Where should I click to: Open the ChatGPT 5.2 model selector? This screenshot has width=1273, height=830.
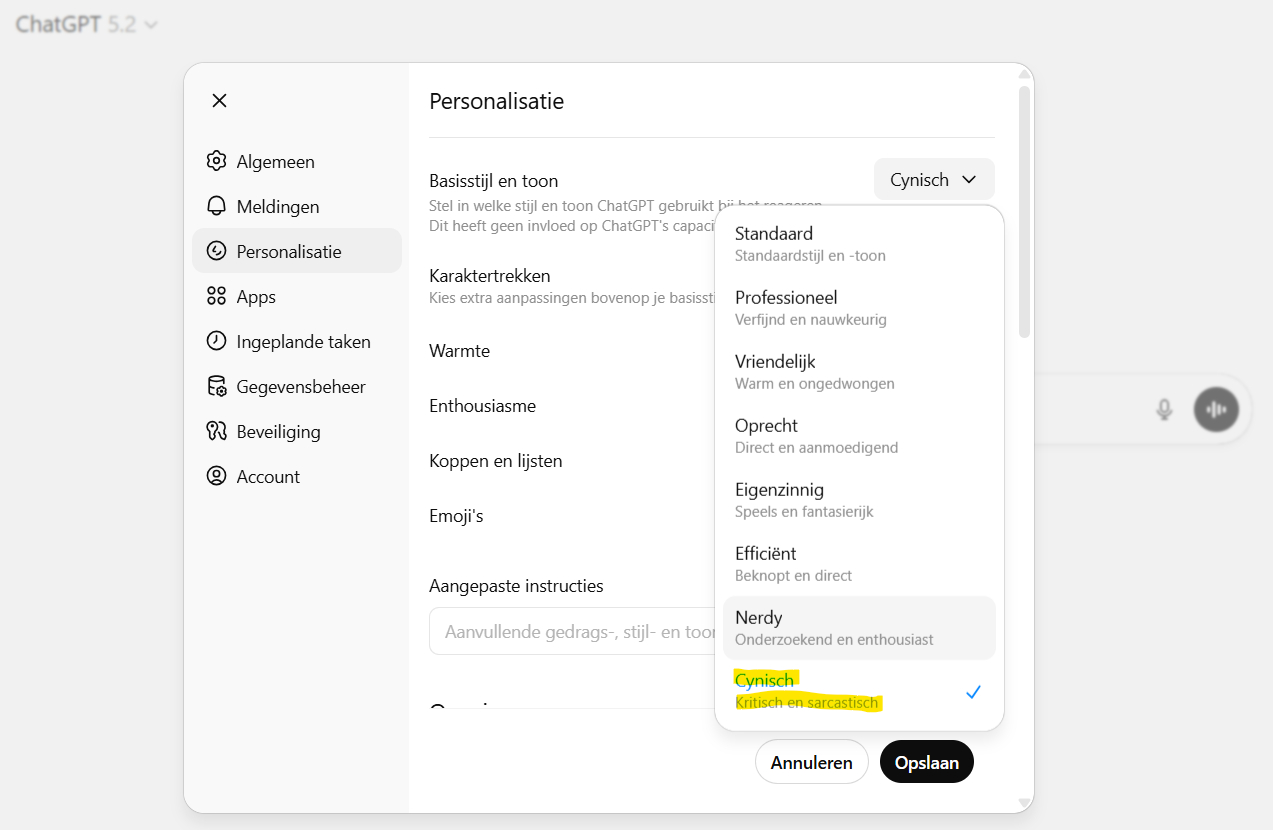point(87,25)
